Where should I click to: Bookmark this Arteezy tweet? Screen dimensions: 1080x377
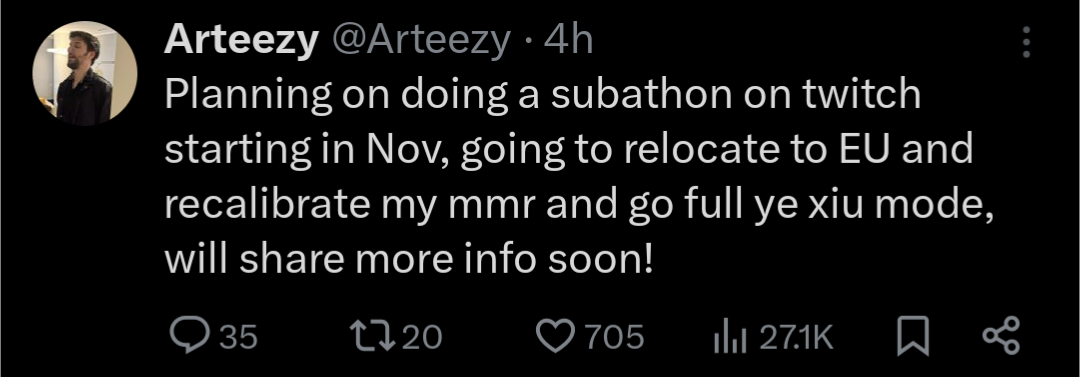point(913,337)
